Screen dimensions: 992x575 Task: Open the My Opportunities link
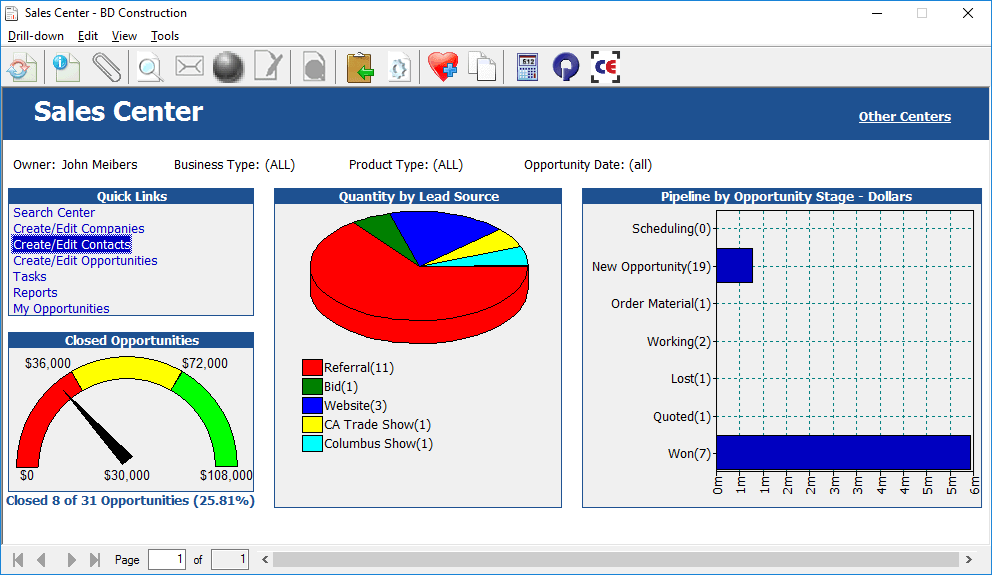[x=61, y=309]
